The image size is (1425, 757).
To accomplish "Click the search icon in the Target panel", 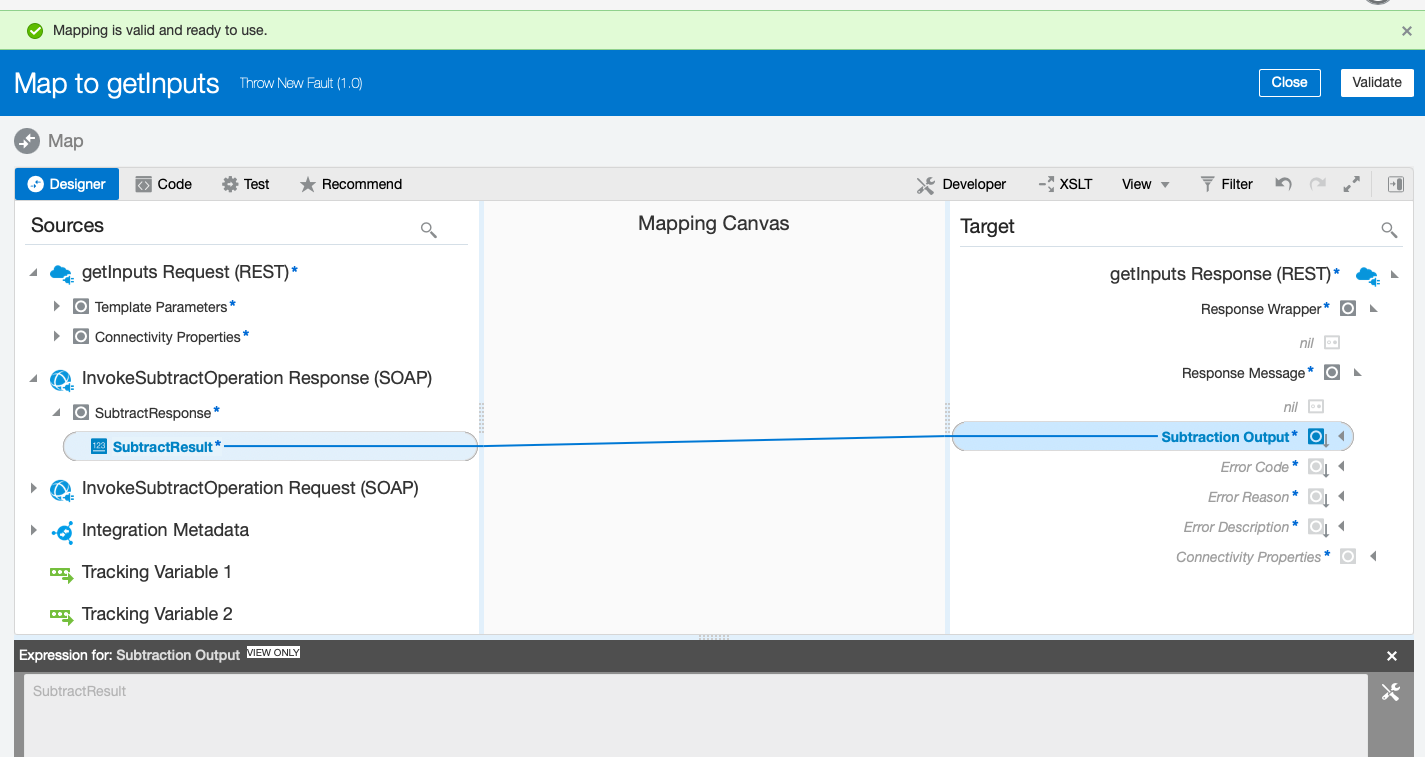I will click(x=1389, y=229).
